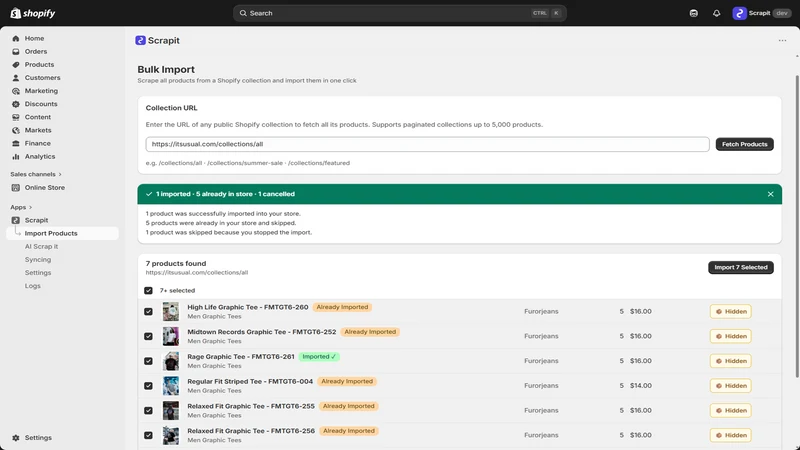Click the 7 products found heading
Image resolution: width=800 pixels, height=450 pixels.
click(176, 263)
